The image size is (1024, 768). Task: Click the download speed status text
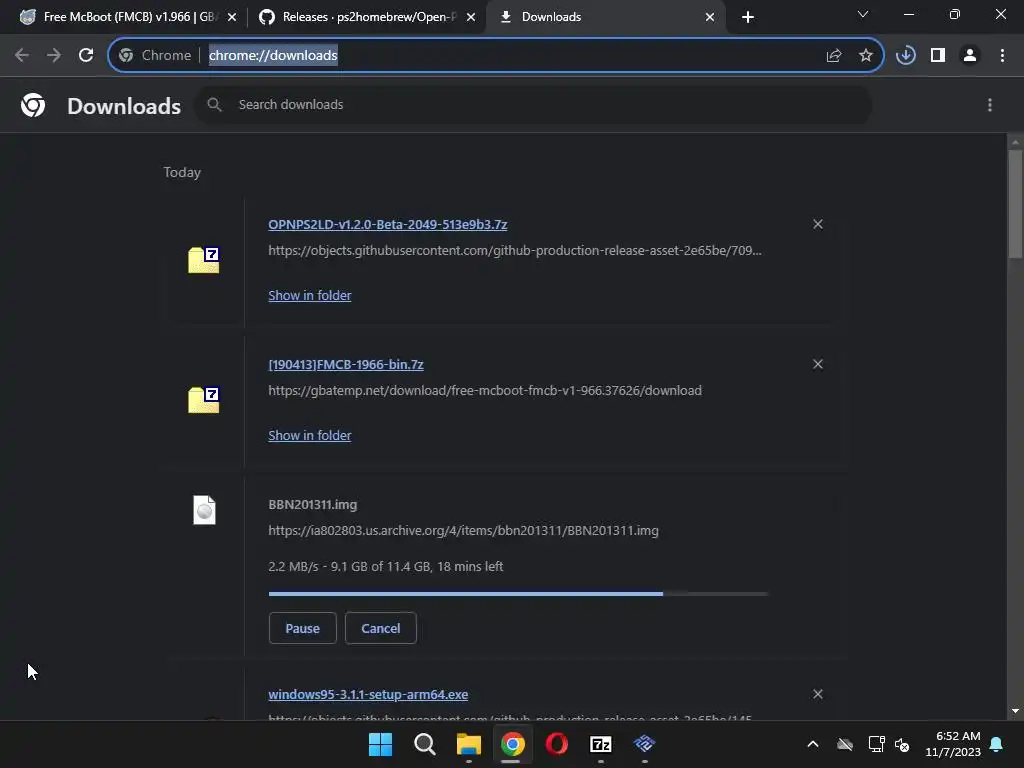point(385,566)
